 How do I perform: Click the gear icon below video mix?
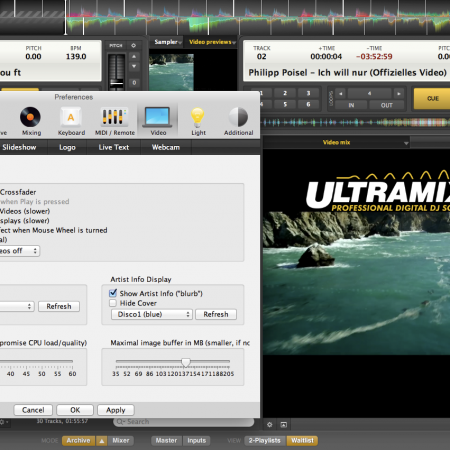tap(269, 424)
